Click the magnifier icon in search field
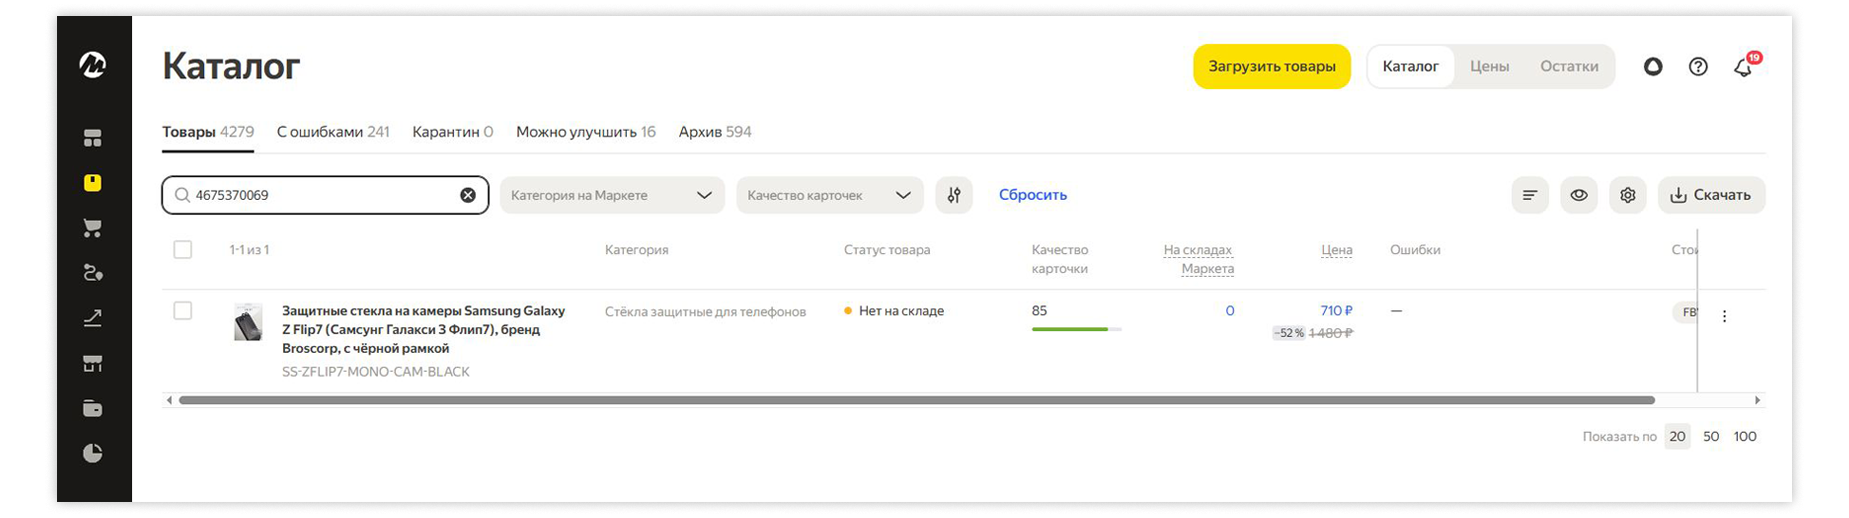 click(182, 195)
